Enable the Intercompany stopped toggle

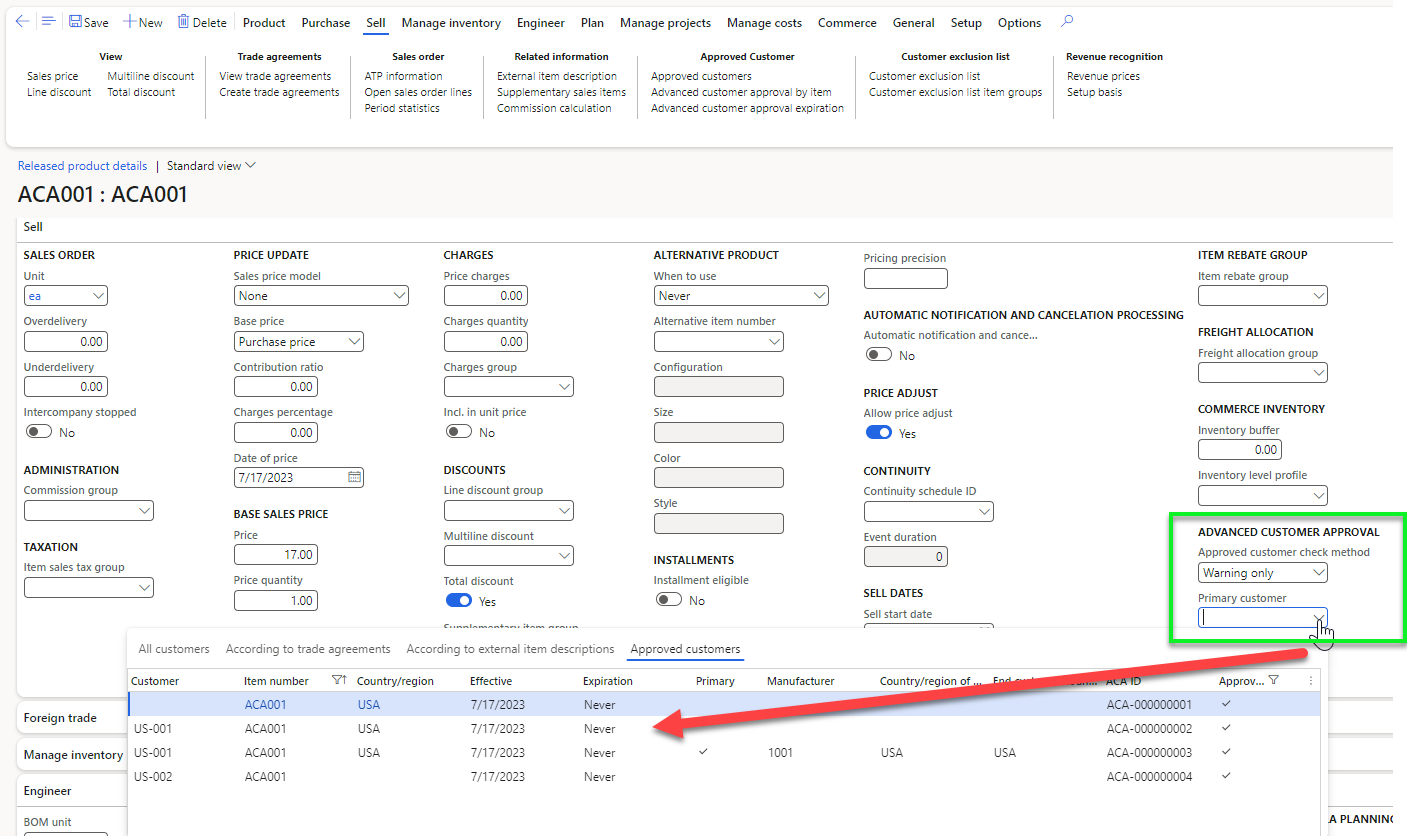(x=38, y=431)
